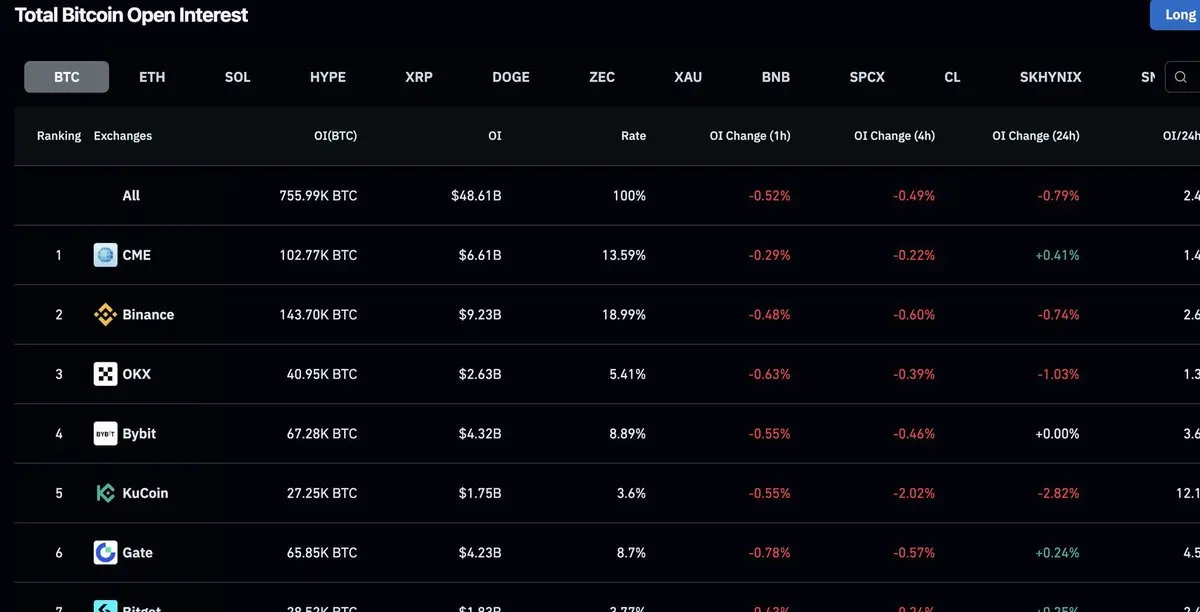Click the Bitget logo icon

(x=105, y=606)
